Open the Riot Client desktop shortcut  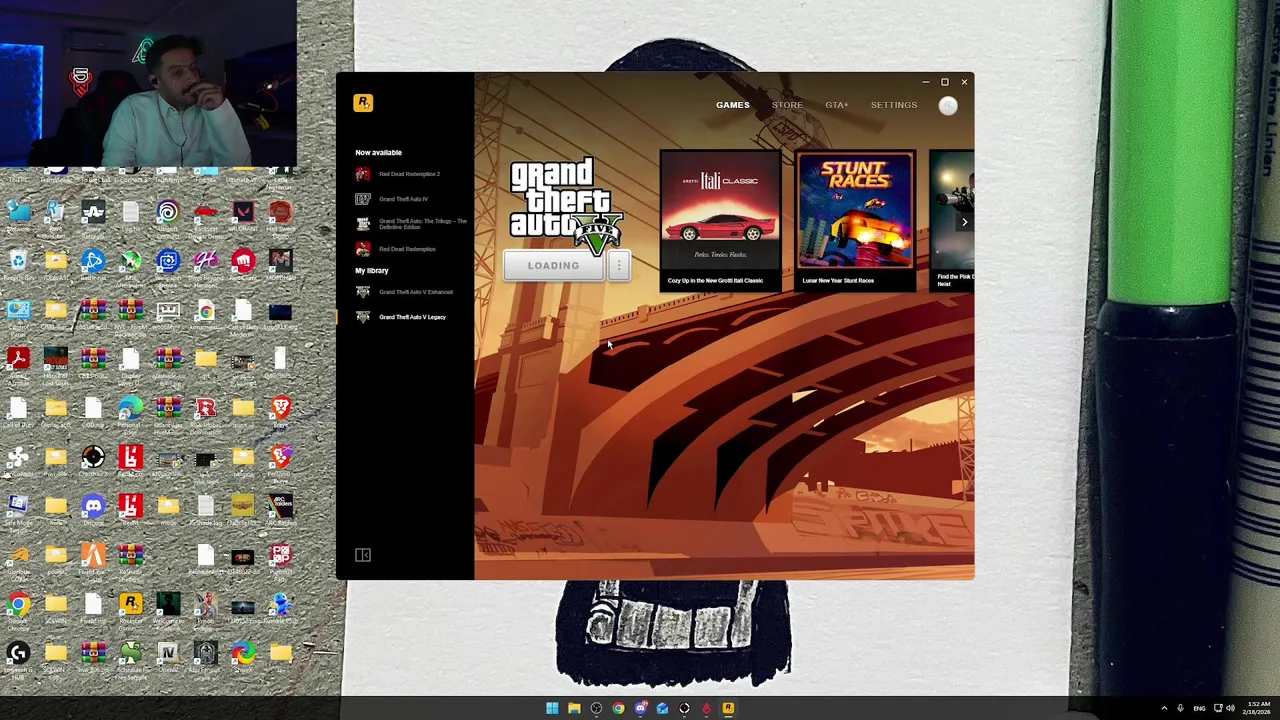coord(244,265)
